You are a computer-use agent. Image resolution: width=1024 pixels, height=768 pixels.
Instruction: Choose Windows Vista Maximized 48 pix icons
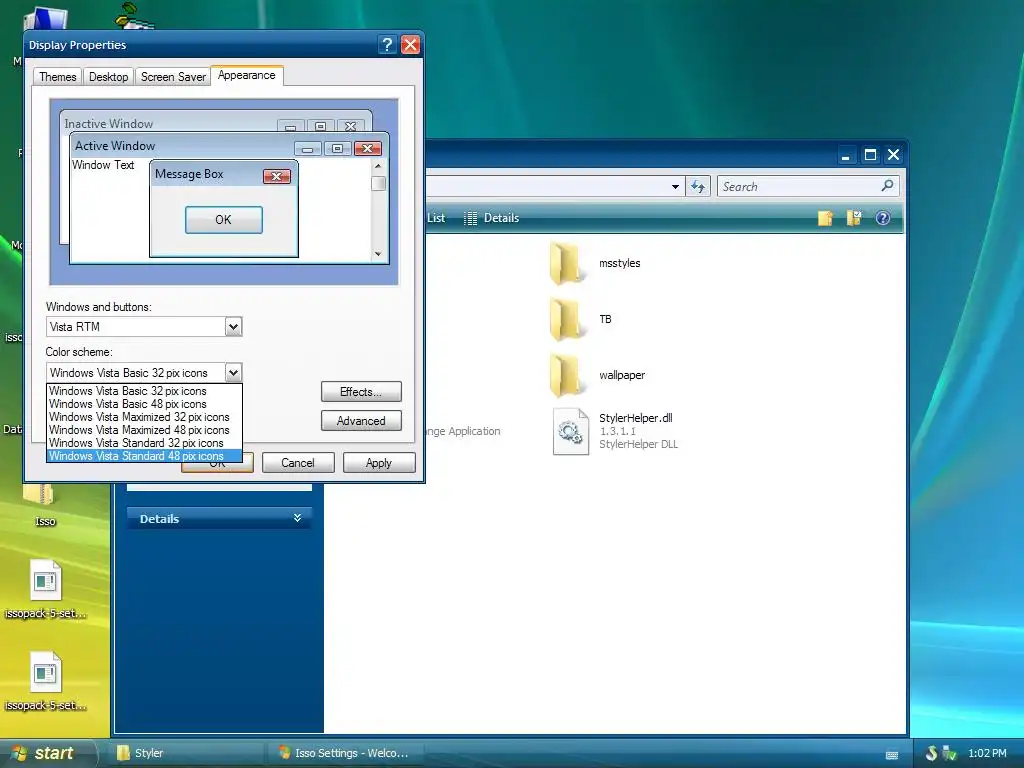tap(144, 430)
